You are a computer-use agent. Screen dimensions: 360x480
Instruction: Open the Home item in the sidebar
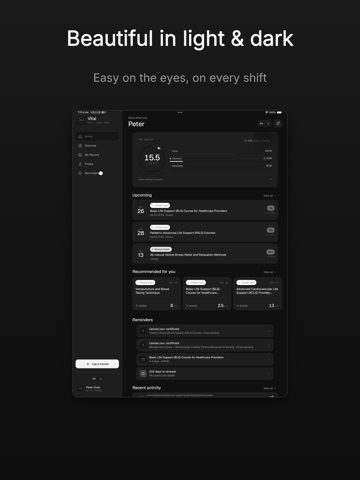[x=97, y=136]
